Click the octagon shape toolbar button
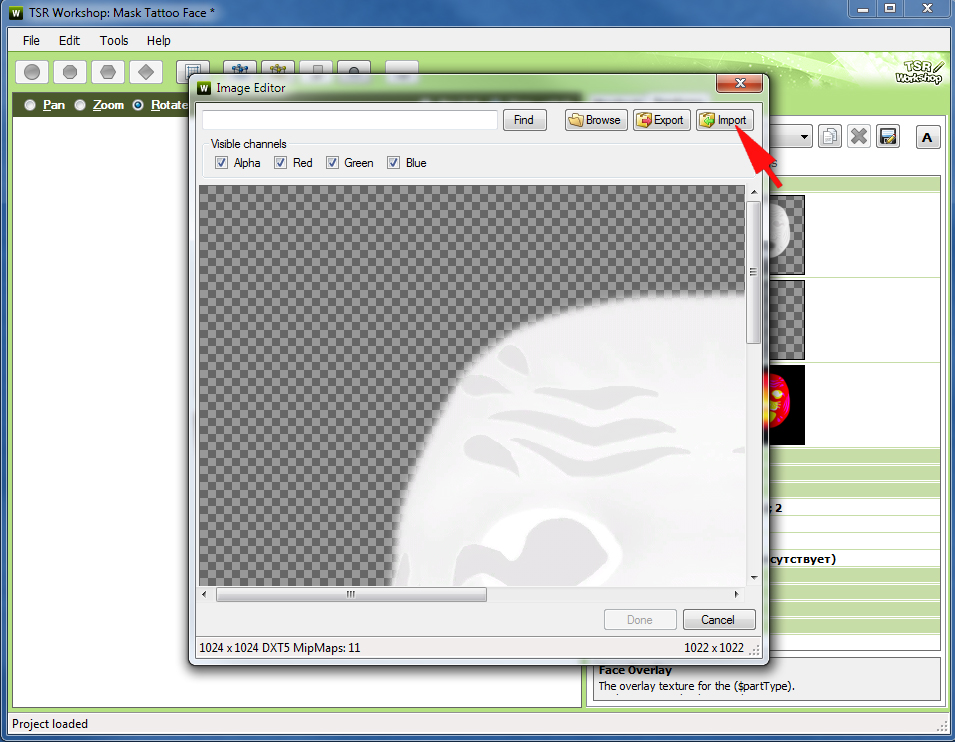Viewport: 955px width, 742px height. (x=70, y=72)
